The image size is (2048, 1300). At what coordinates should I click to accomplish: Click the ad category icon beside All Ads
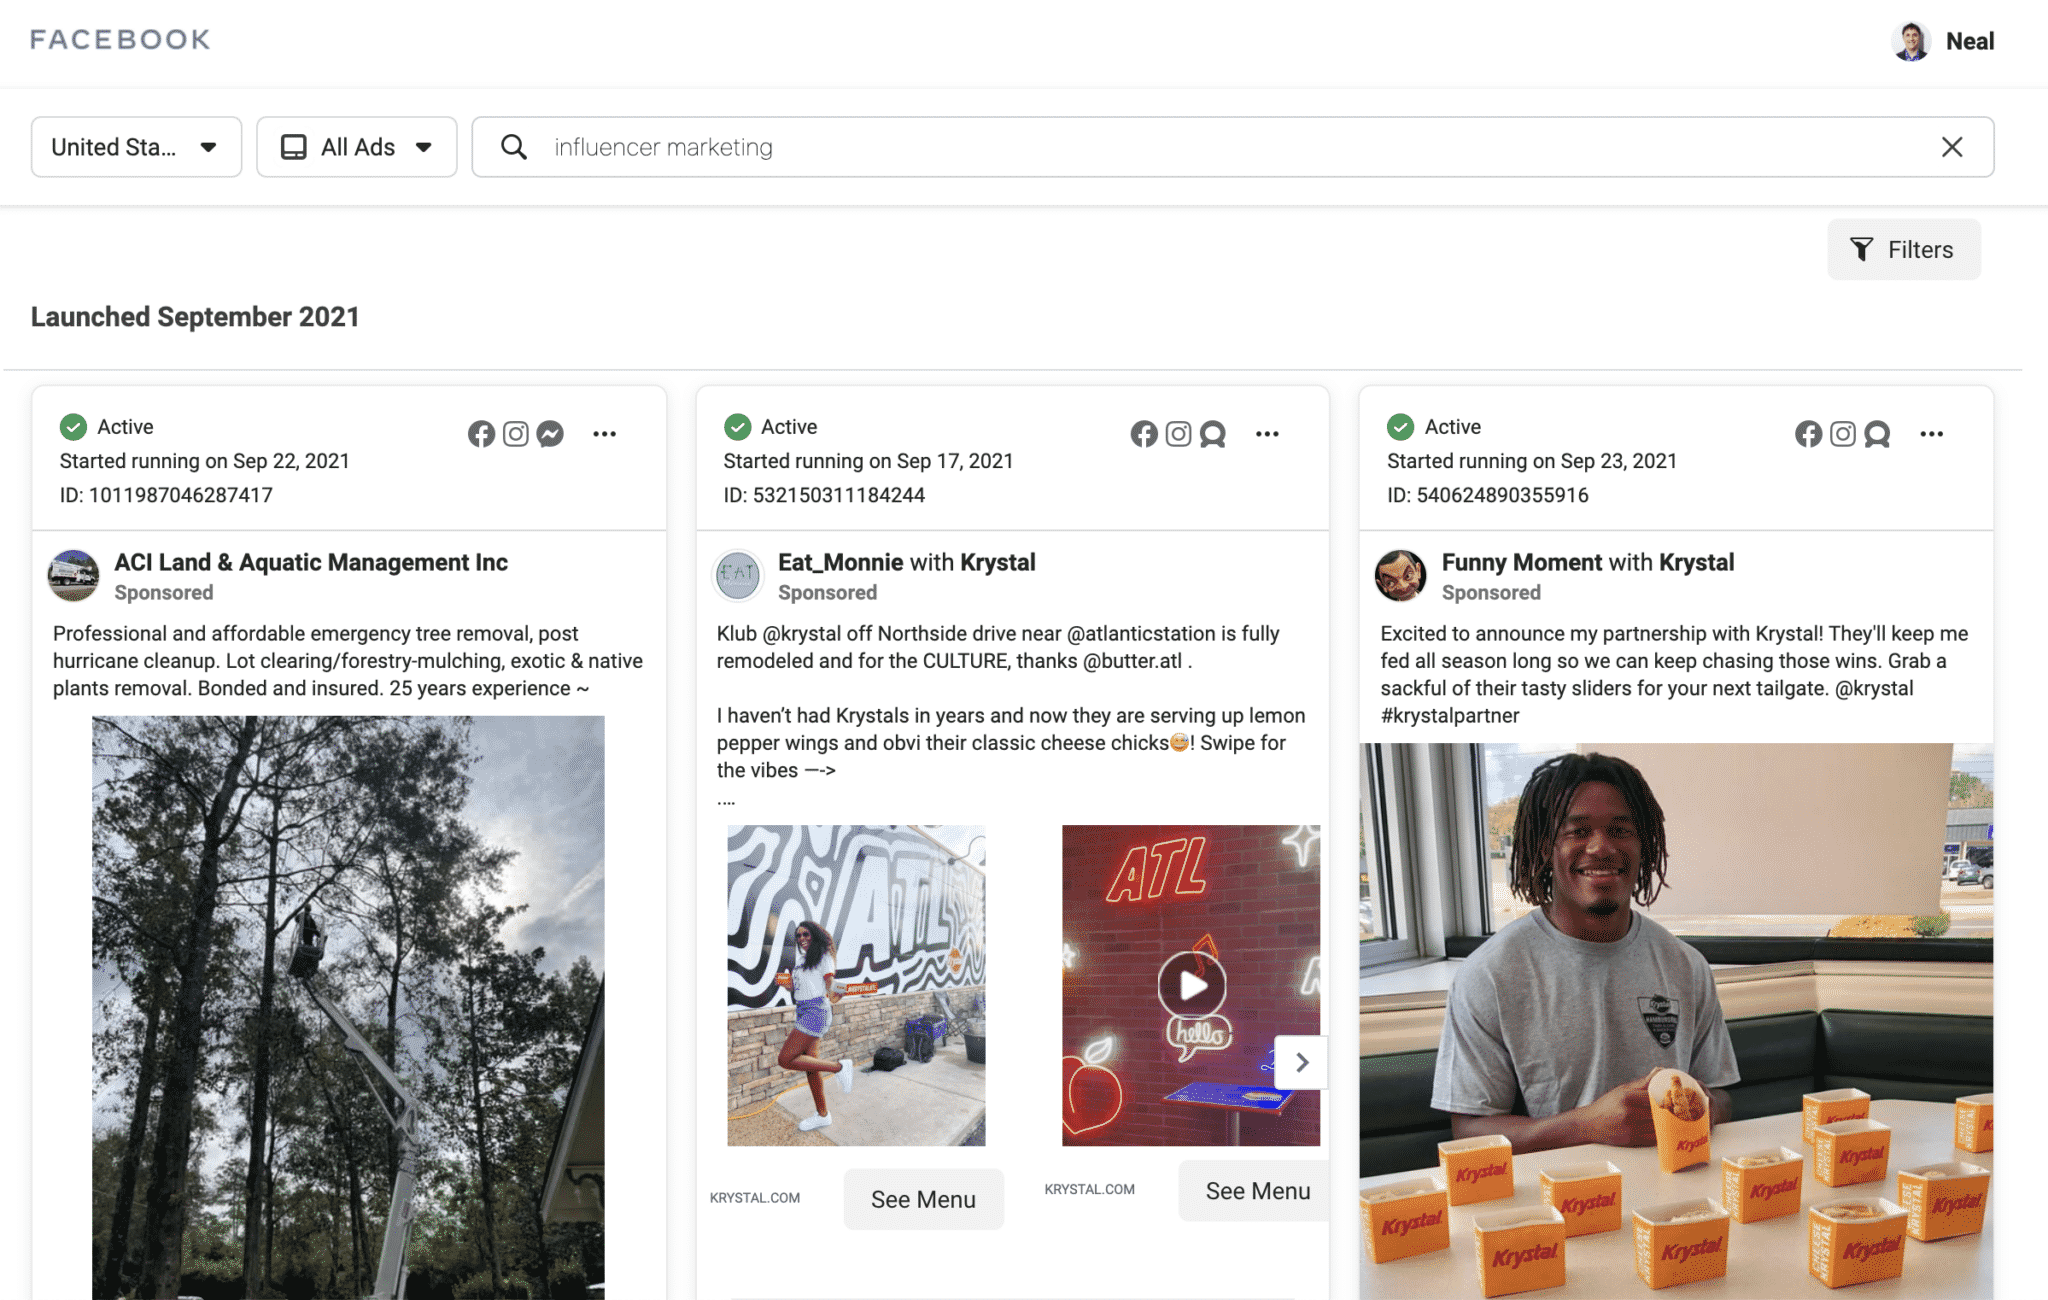tap(294, 147)
